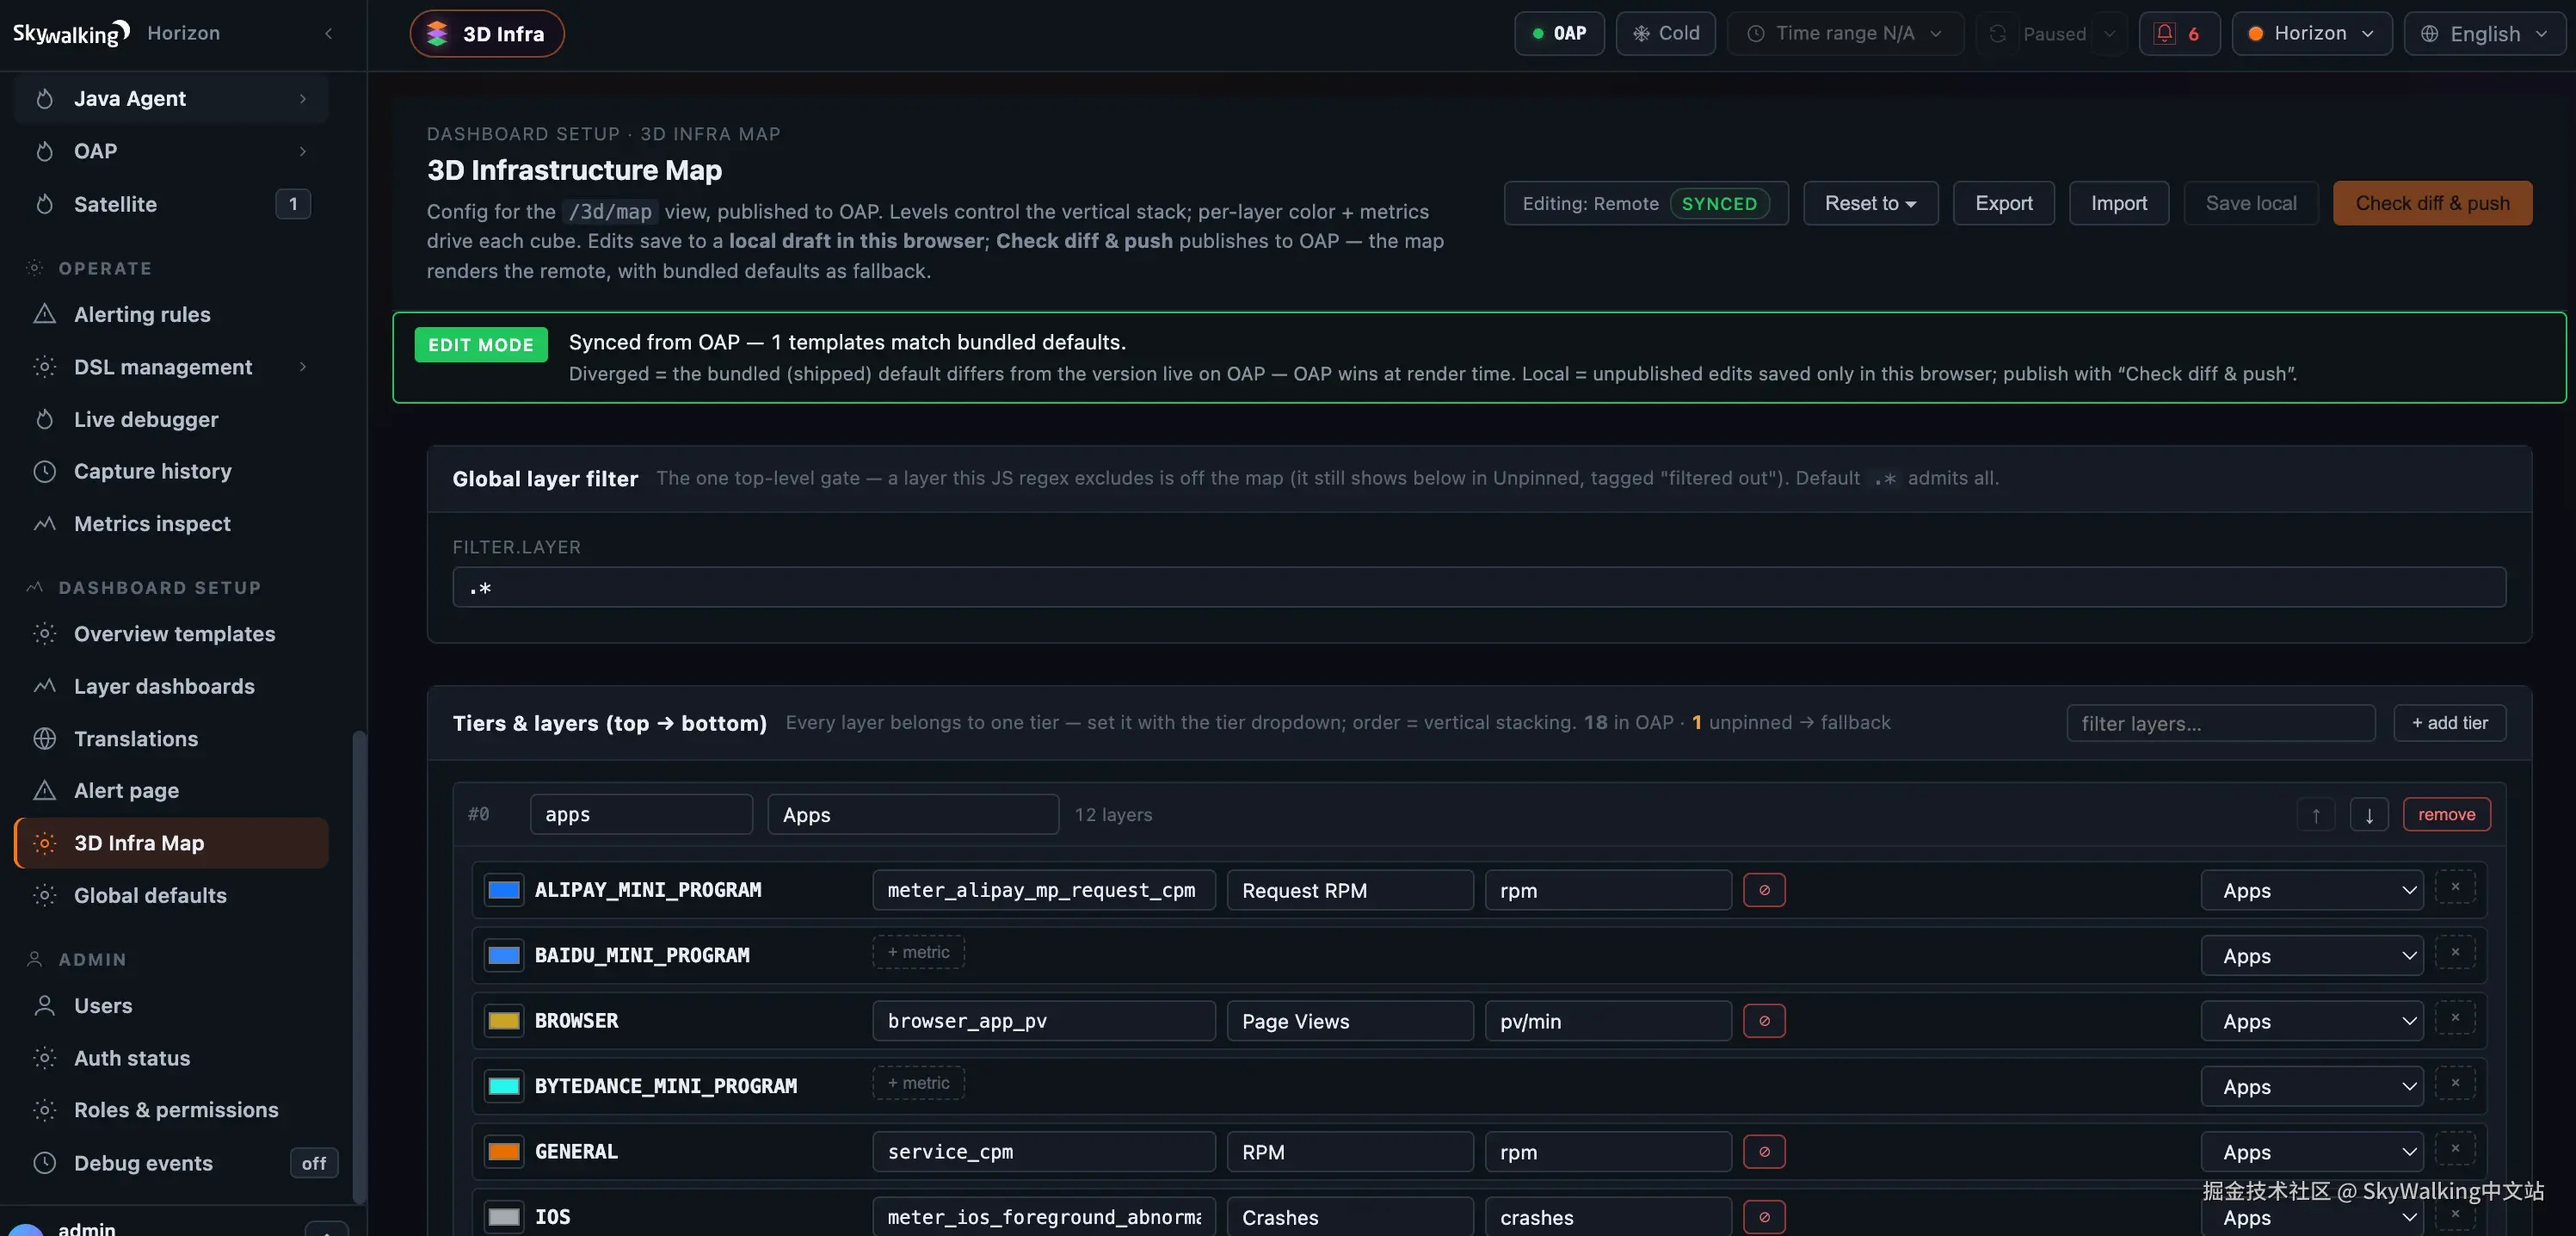Move the apps tier down with the arrow

[x=2369, y=814]
